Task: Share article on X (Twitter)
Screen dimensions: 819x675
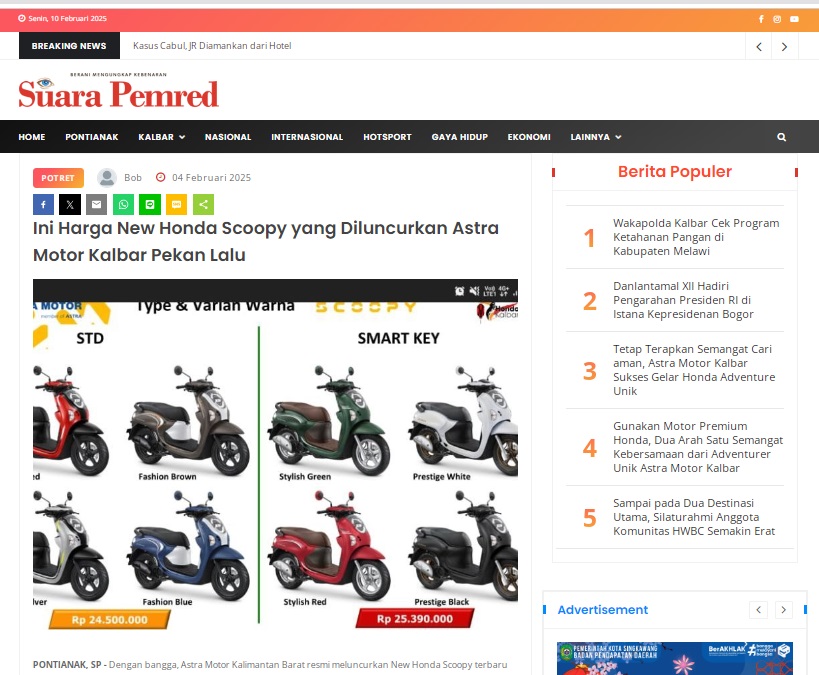Action: click(x=70, y=204)
